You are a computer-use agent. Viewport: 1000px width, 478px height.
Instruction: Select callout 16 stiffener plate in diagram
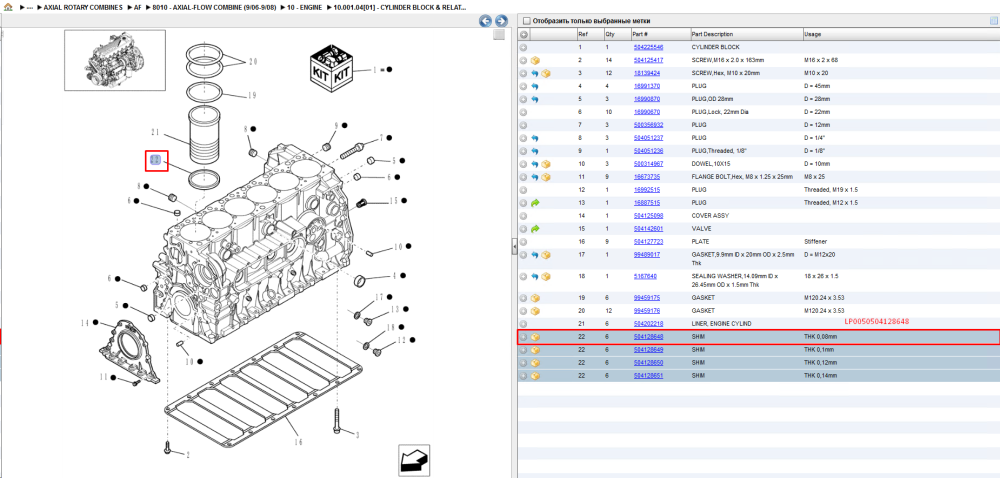click(x=297, y=441)
